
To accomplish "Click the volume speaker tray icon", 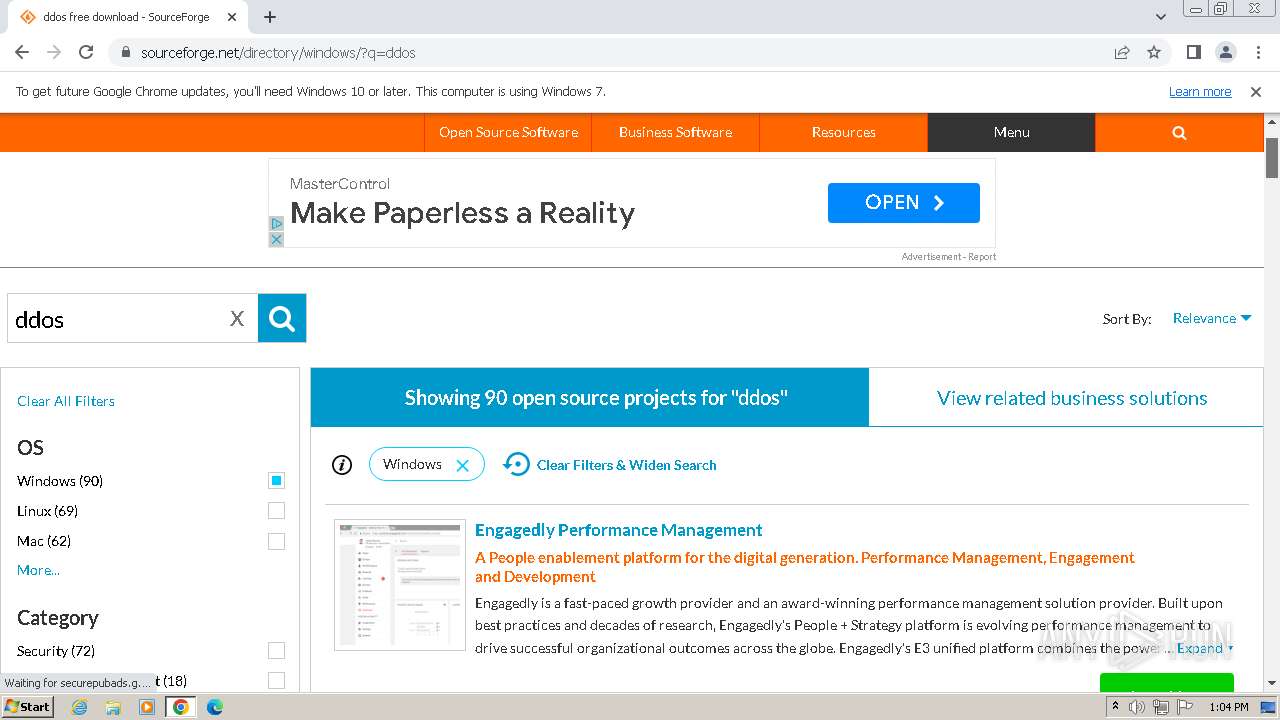I will 1137,707.
